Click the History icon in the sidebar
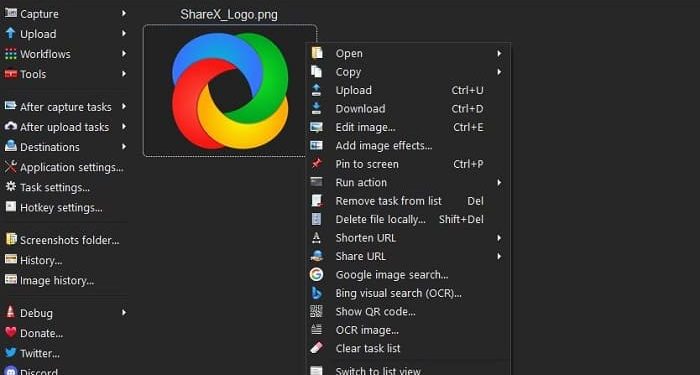The height and width of the screenshot is (375, 700). click(x=11, y=259)
